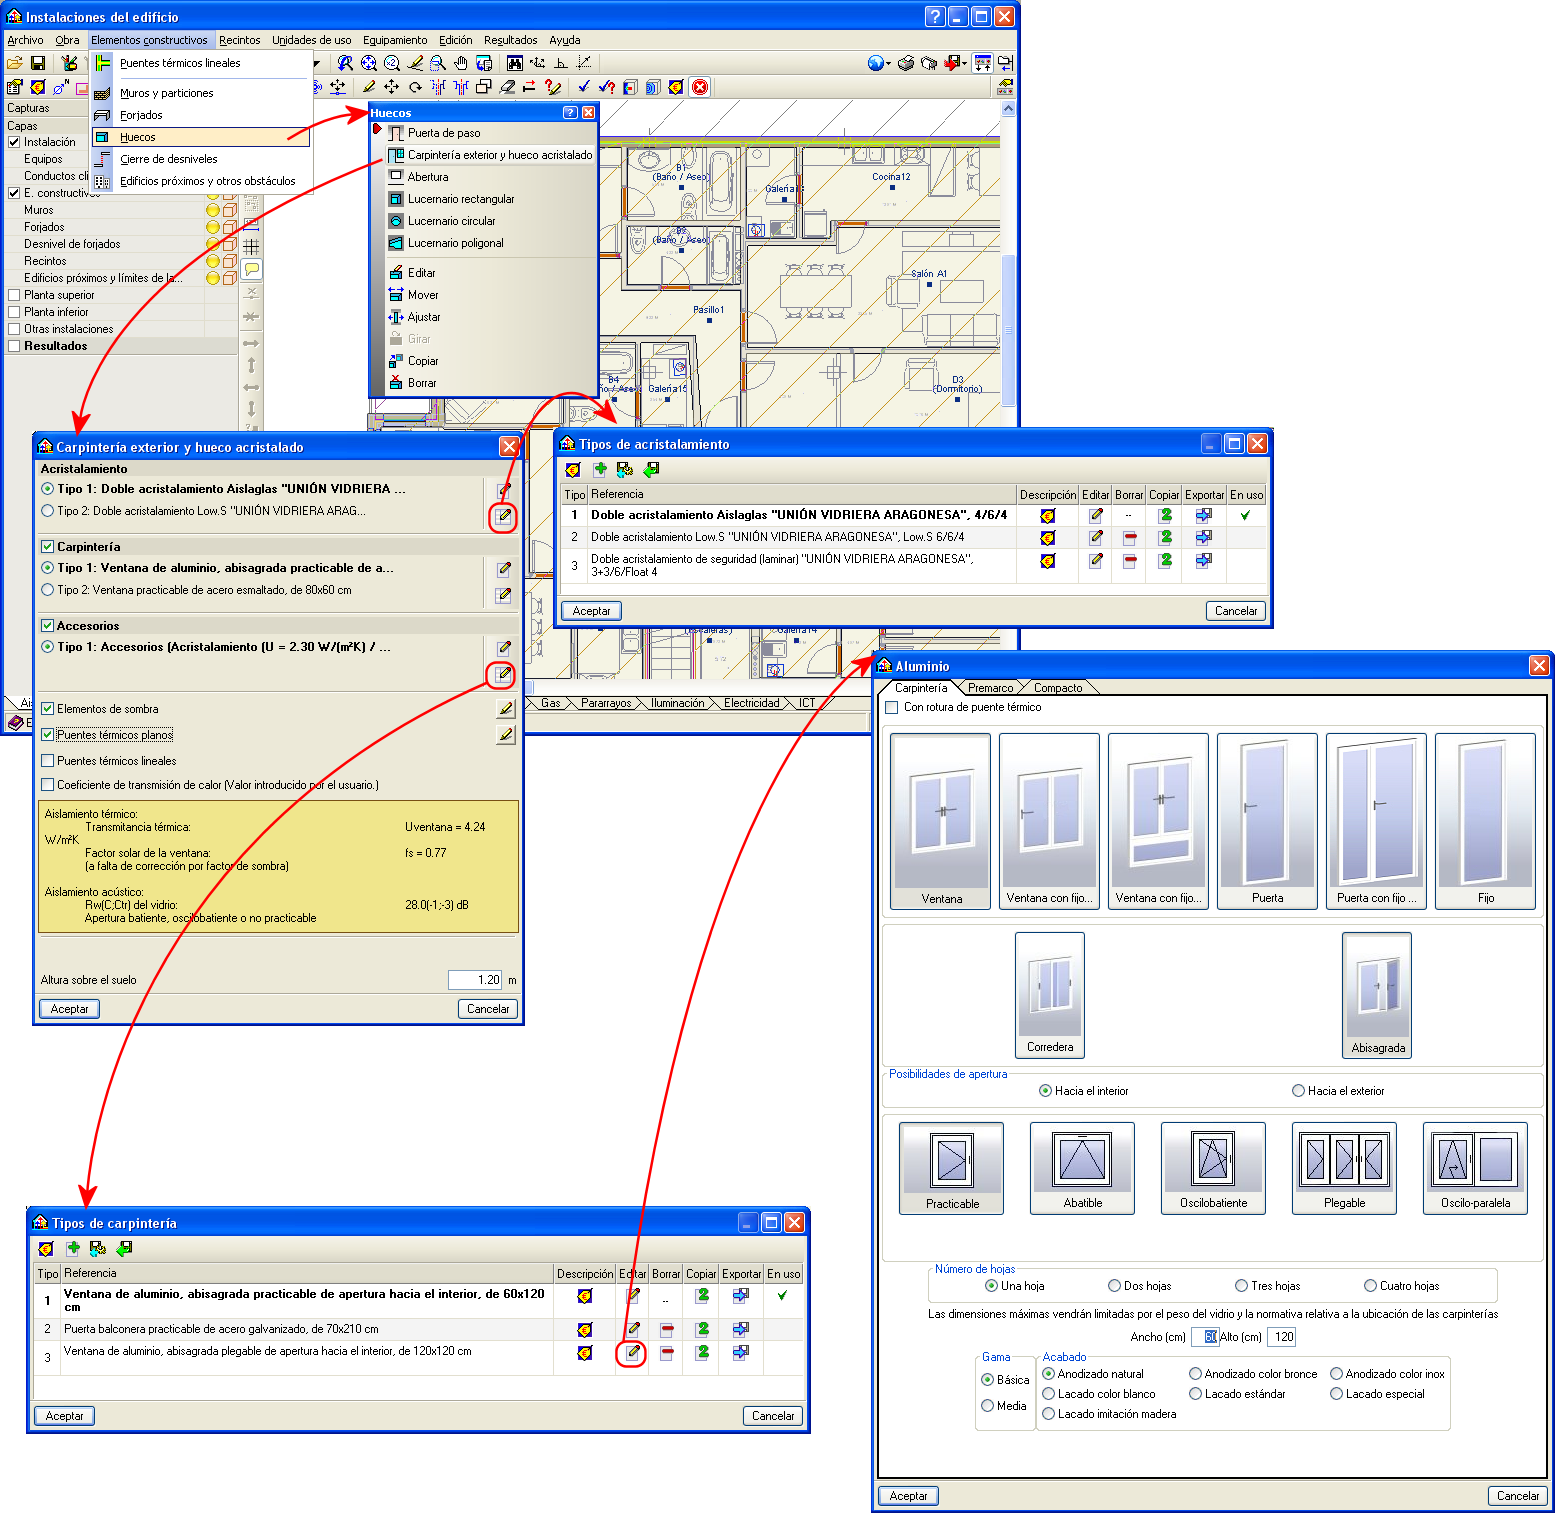Open the Recintos menu
Viewport: 1555px width, 1513px height.
240,40
